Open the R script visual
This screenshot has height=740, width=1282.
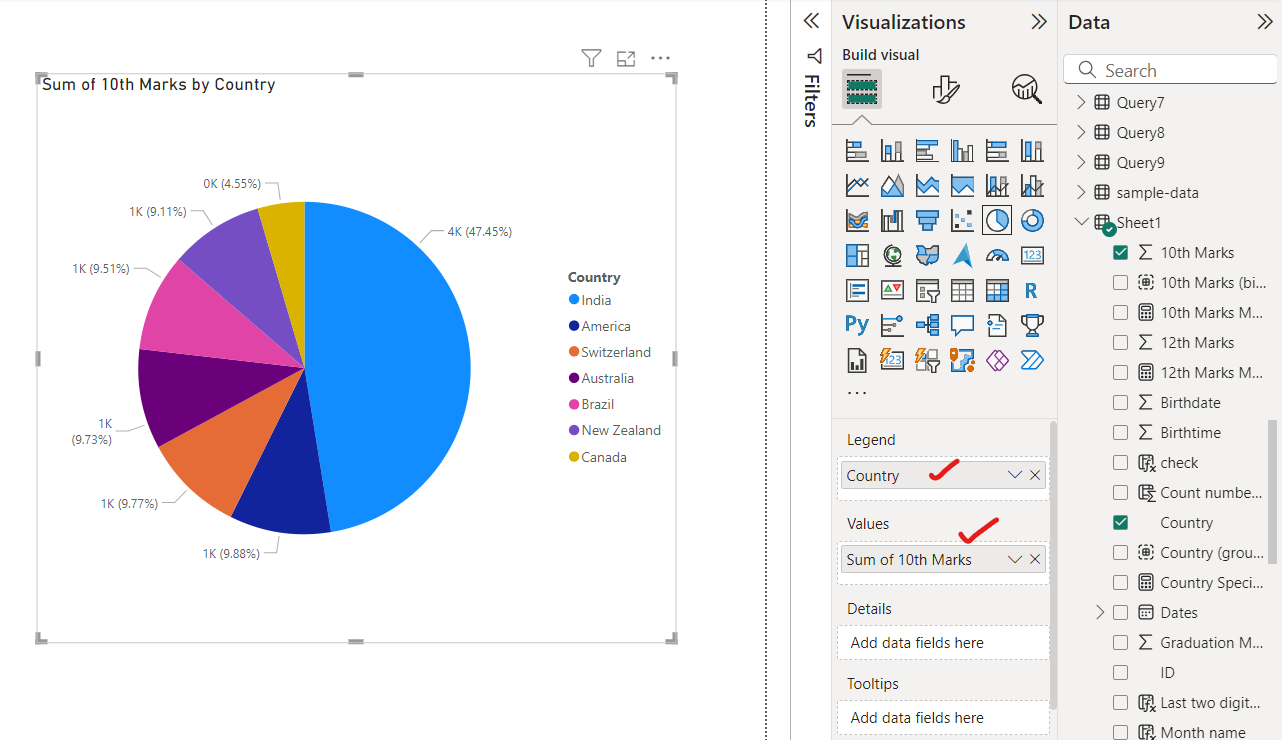[1031, 290]
